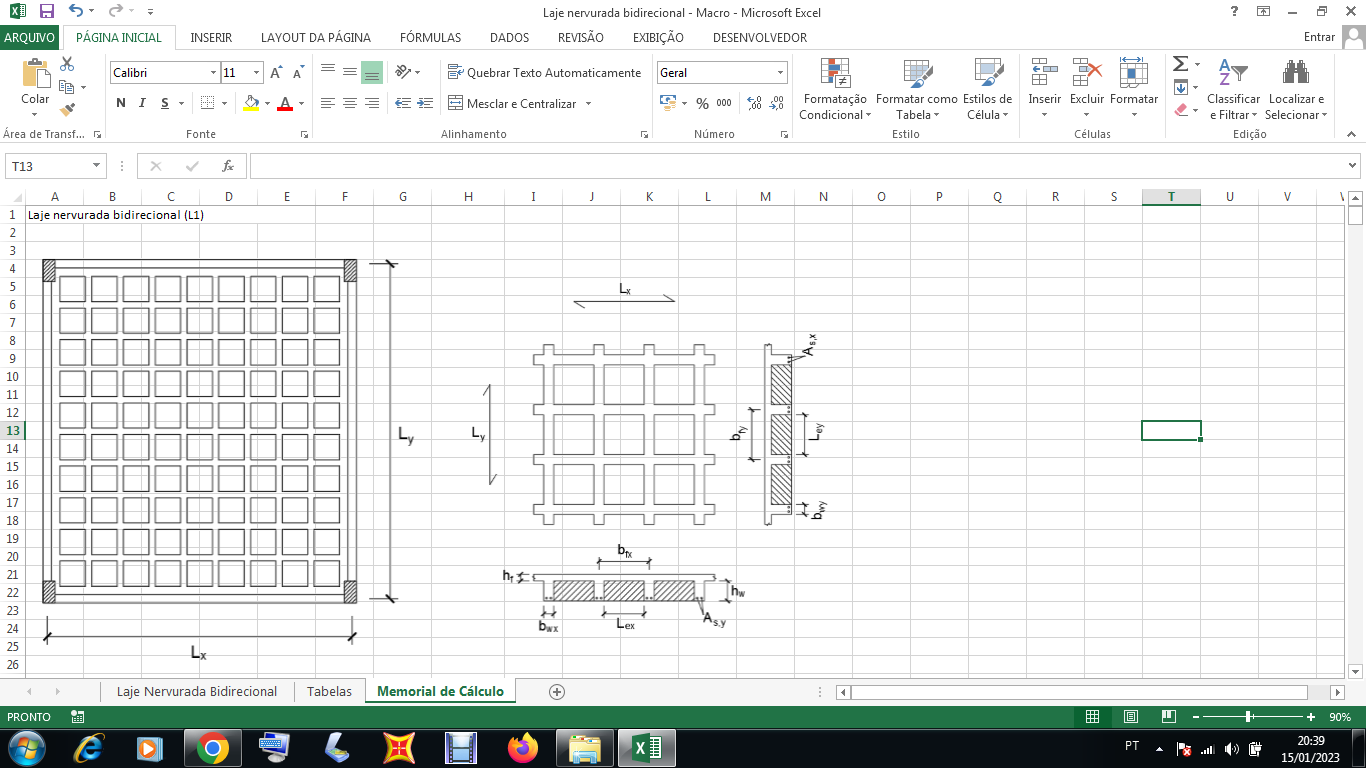Click Entrar to sign in

click(1319, 37)
